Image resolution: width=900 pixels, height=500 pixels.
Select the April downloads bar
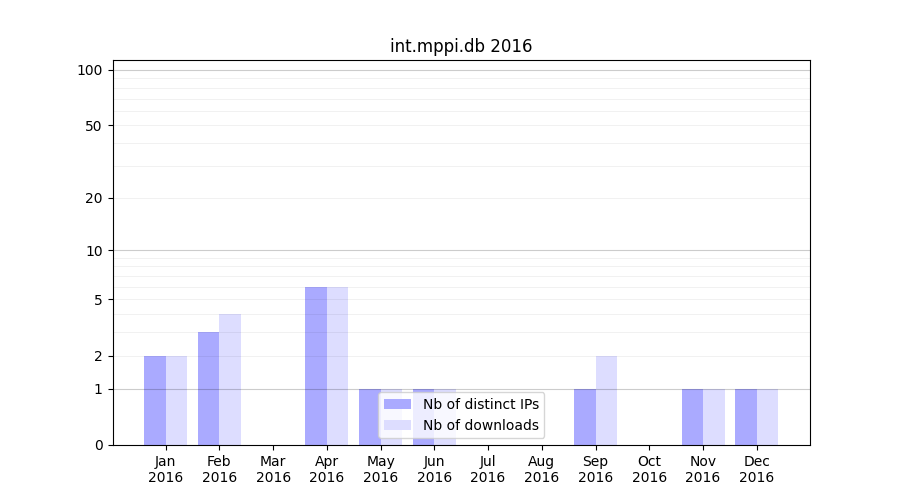pyautogui.click(x=337, y=366)
